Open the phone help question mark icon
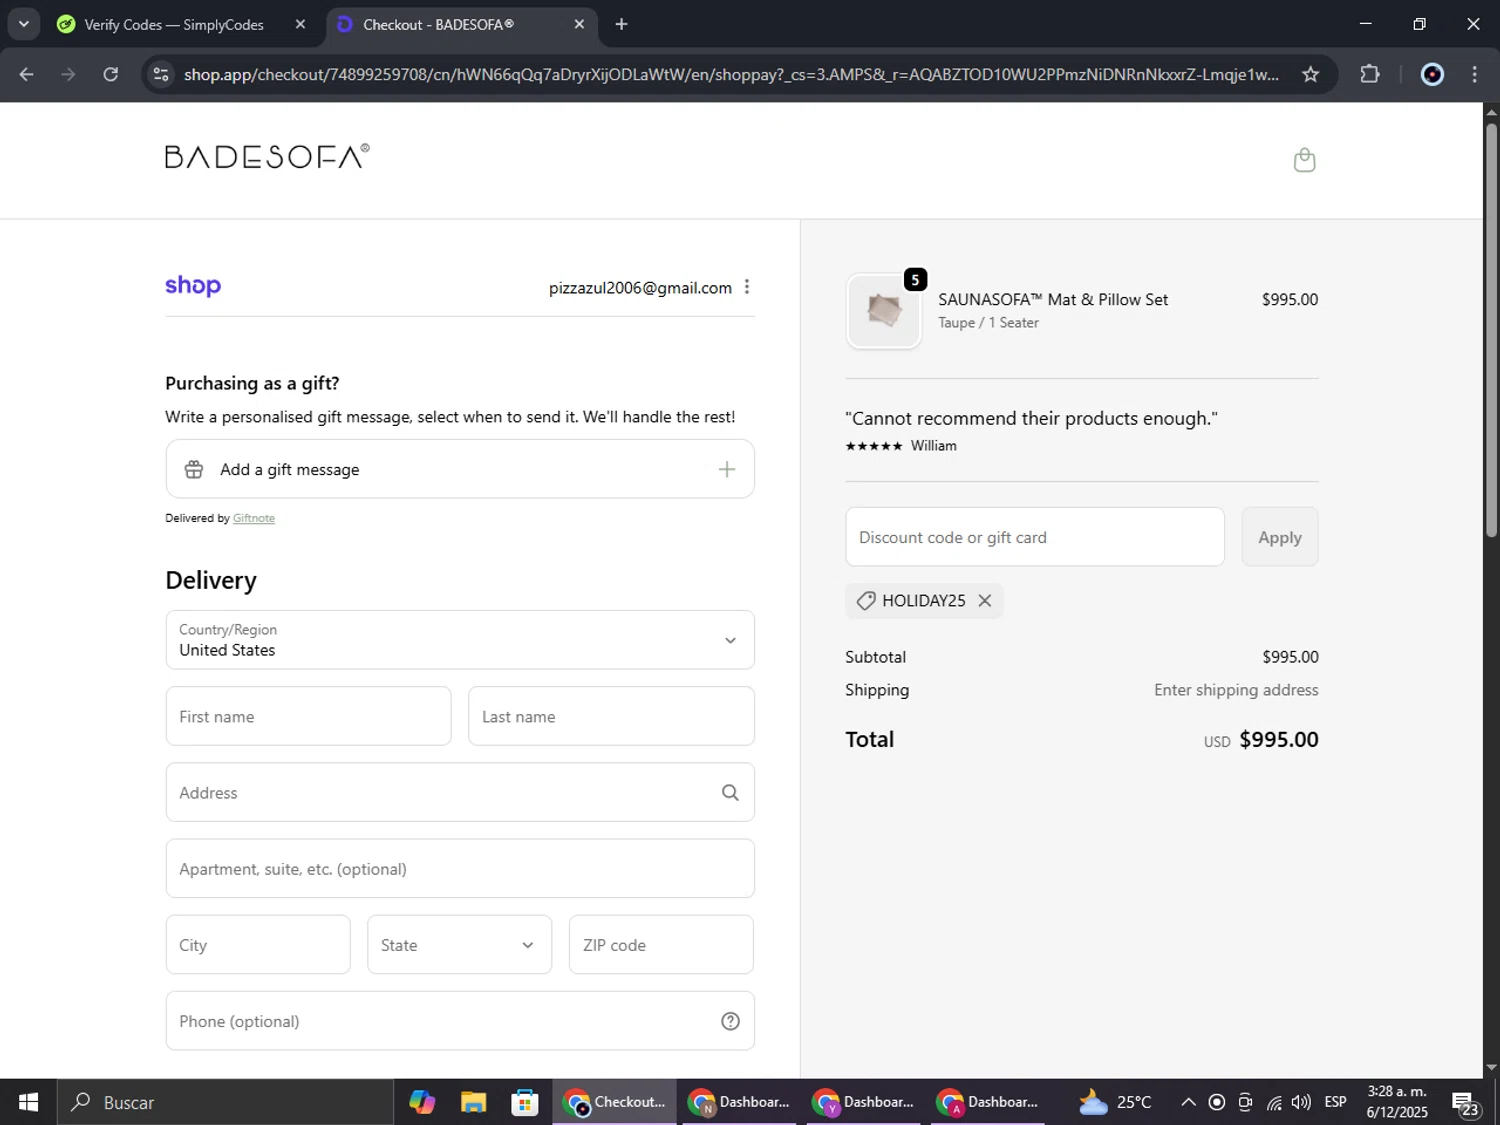1500x1125 pixels. click(x=731, y=1021)
